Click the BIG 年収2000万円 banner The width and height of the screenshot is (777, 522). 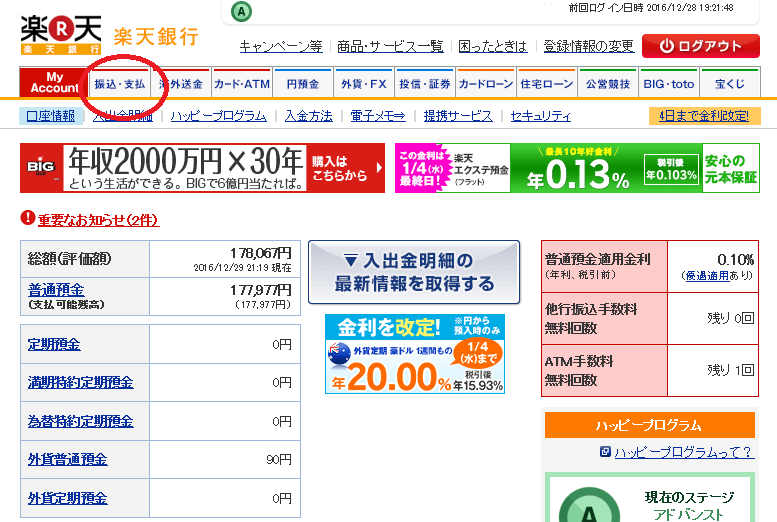[x=202, y=168]
